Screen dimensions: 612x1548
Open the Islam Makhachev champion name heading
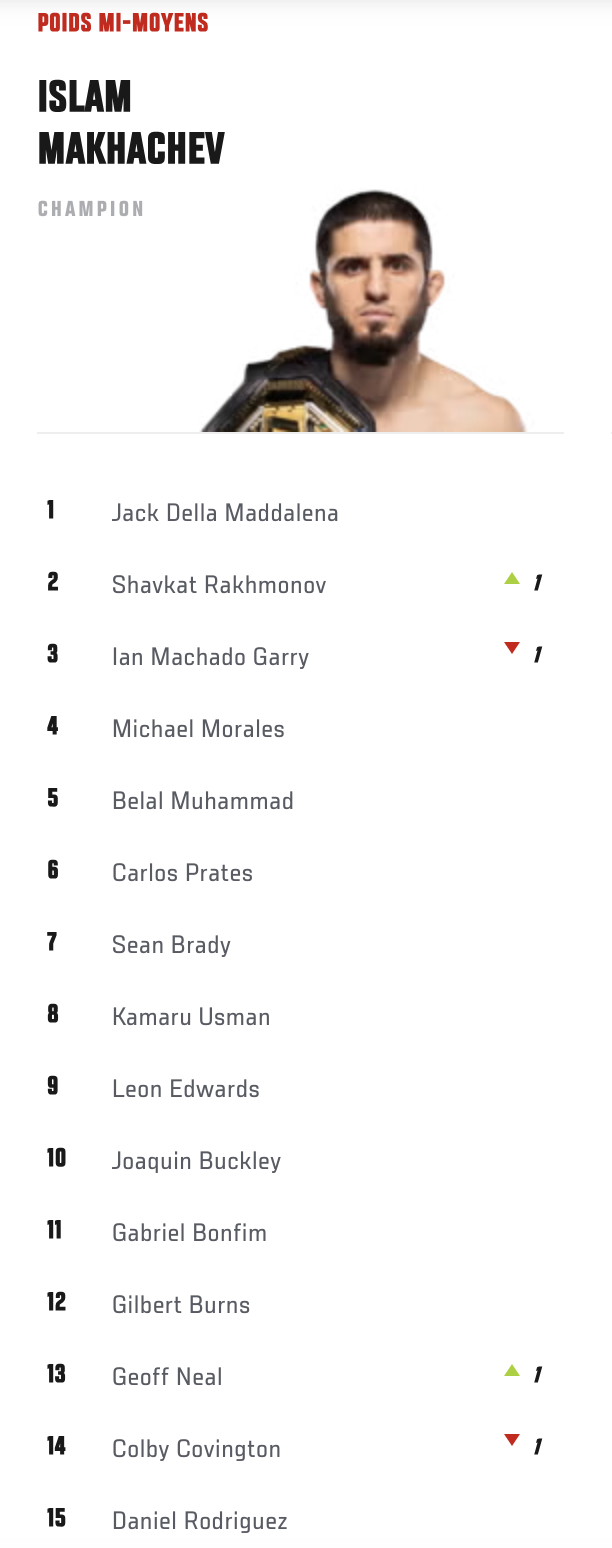(131, 124)
